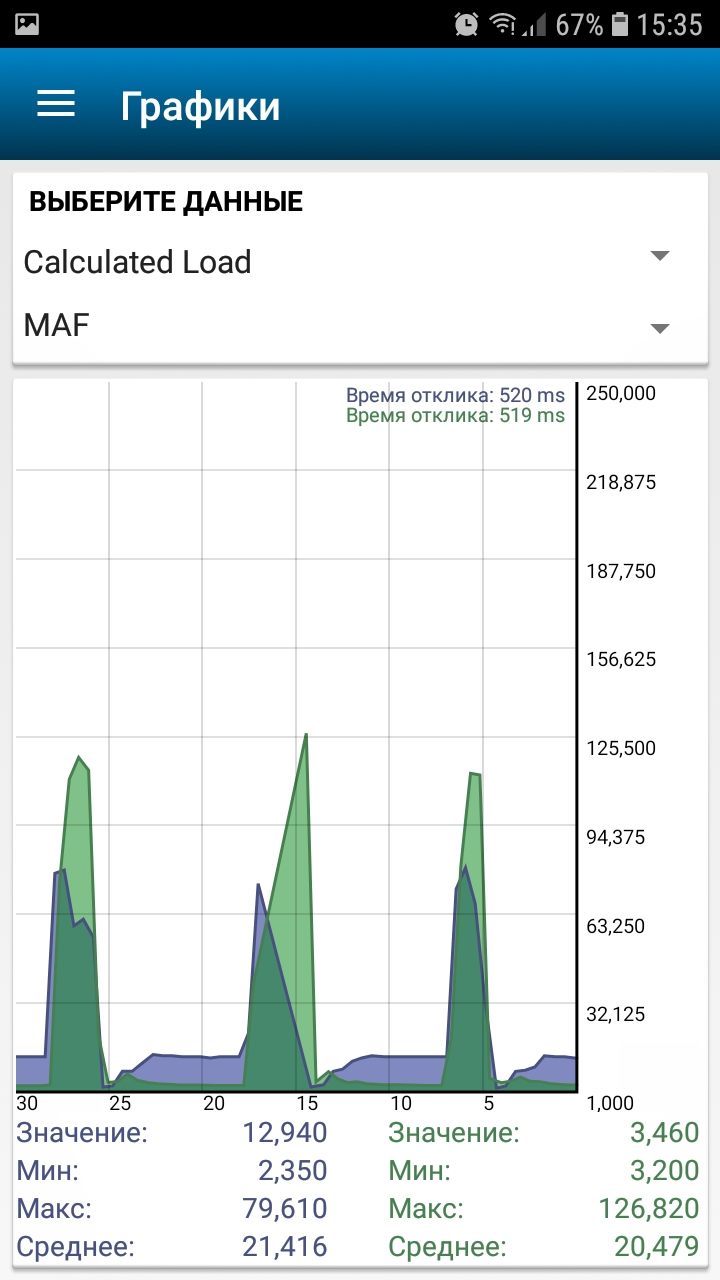This screenshot has height=1280, width=720.
Task: Open the hamburger navigation menu
Action: tap(56, 105)
